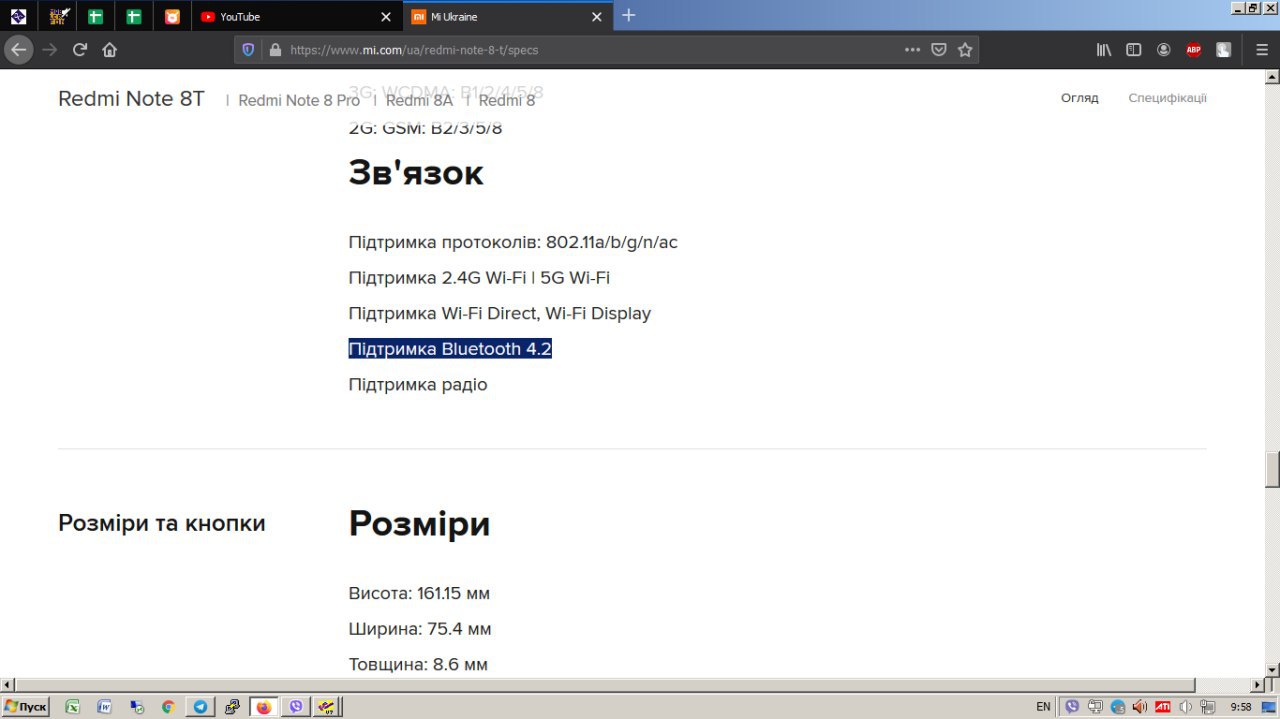Open the orange pinned tab

172,17
